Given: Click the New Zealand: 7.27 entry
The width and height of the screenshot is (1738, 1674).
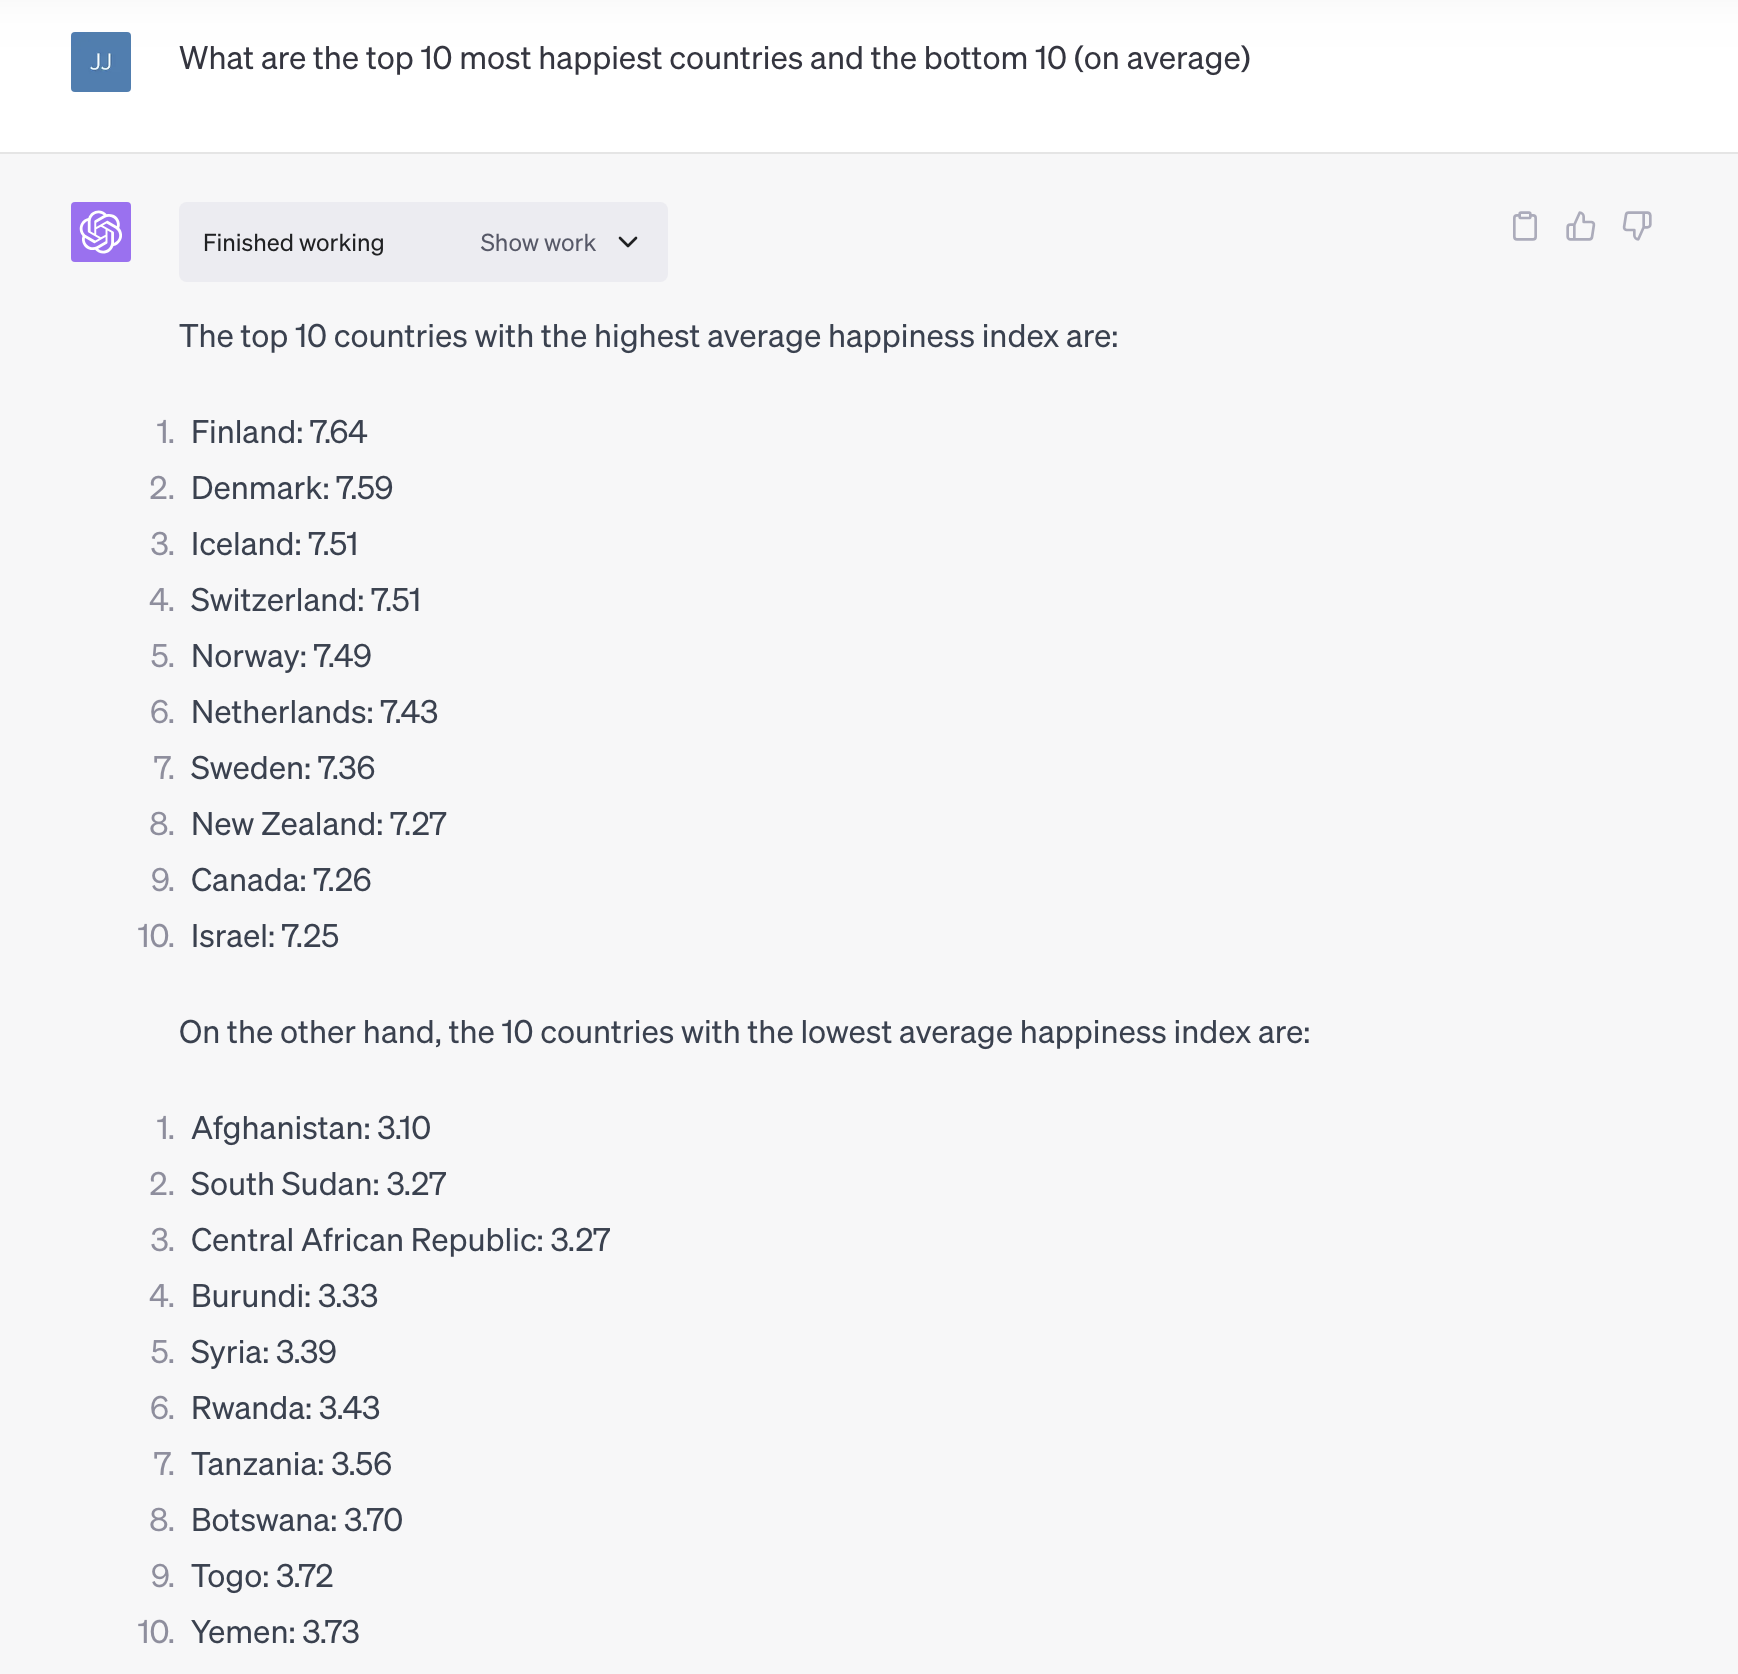Looking at the screenshot, I should click(319, 824).
